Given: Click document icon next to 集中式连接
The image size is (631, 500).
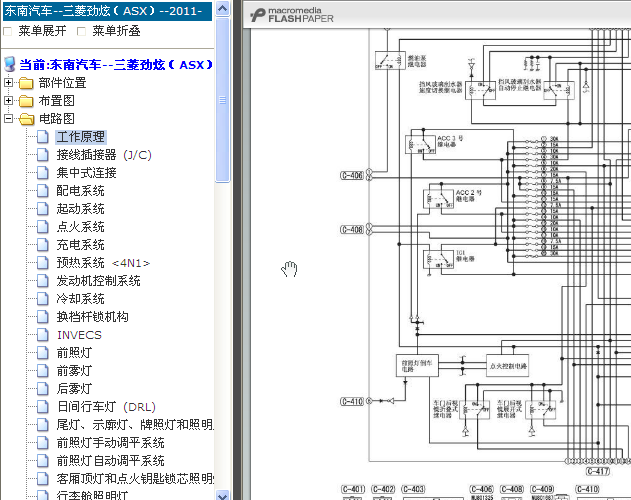Looking at the screenshot, I should point(43,173).
